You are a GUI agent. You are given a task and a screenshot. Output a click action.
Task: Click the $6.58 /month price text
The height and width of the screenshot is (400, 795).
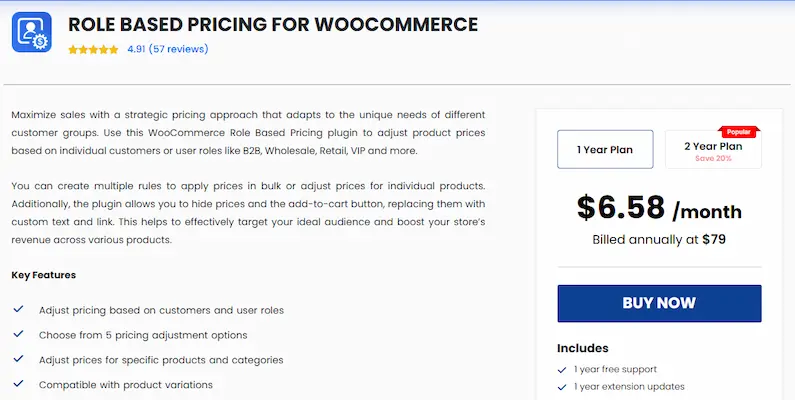click(x=658, y=208)
